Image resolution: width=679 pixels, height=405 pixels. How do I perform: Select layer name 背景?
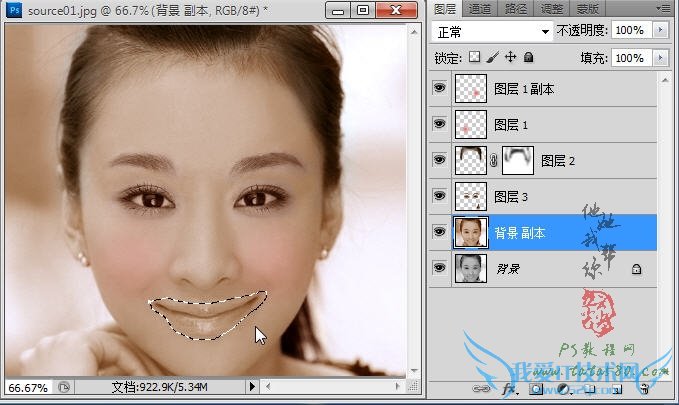[x=508, y=269]
